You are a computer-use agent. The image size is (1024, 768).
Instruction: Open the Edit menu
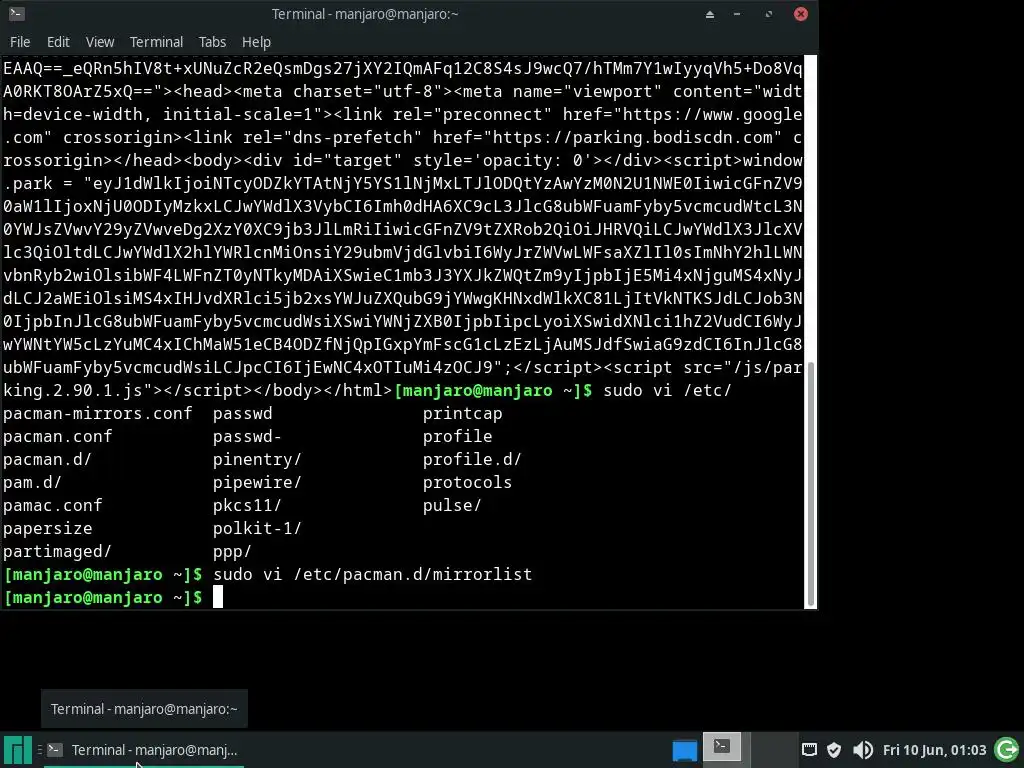click(58, 42)
